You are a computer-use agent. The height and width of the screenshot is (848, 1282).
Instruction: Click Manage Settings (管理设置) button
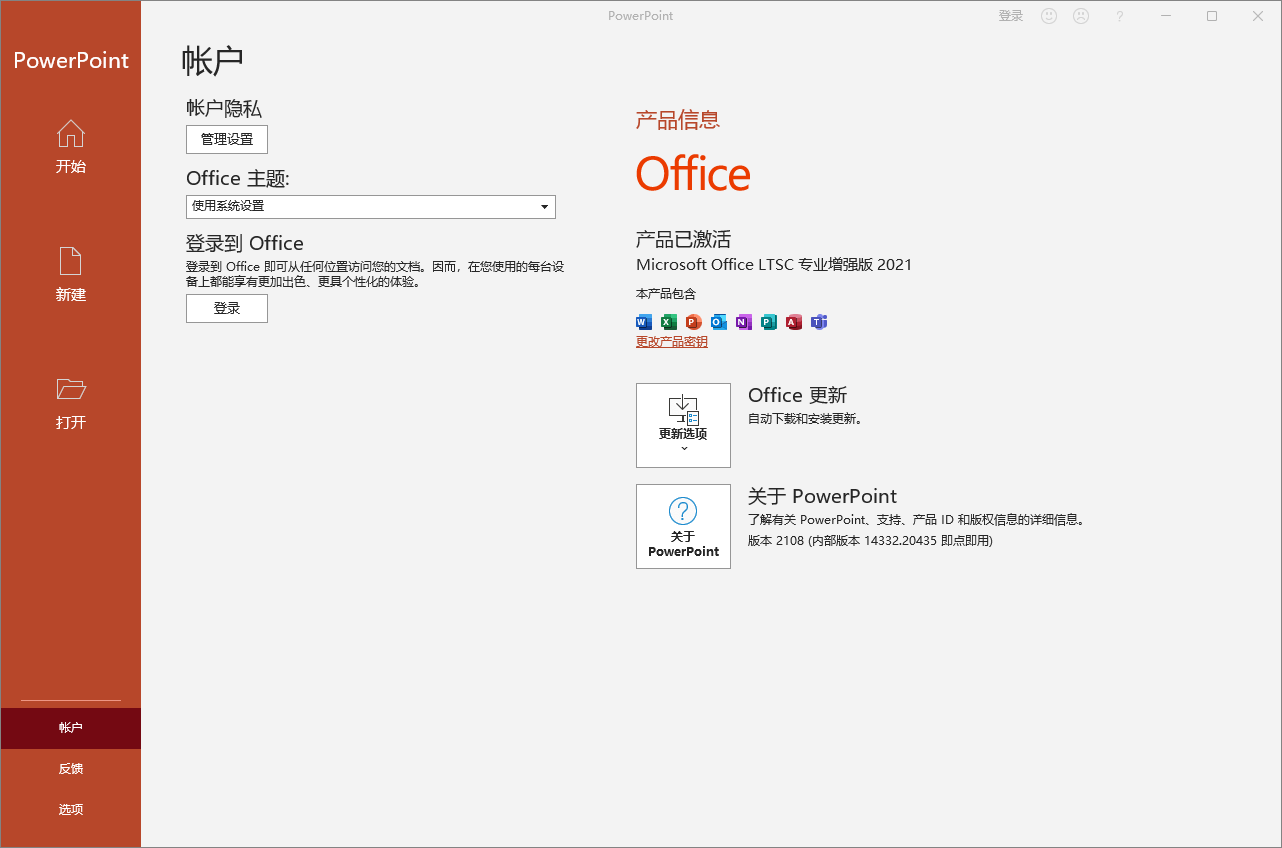(227, 139)
